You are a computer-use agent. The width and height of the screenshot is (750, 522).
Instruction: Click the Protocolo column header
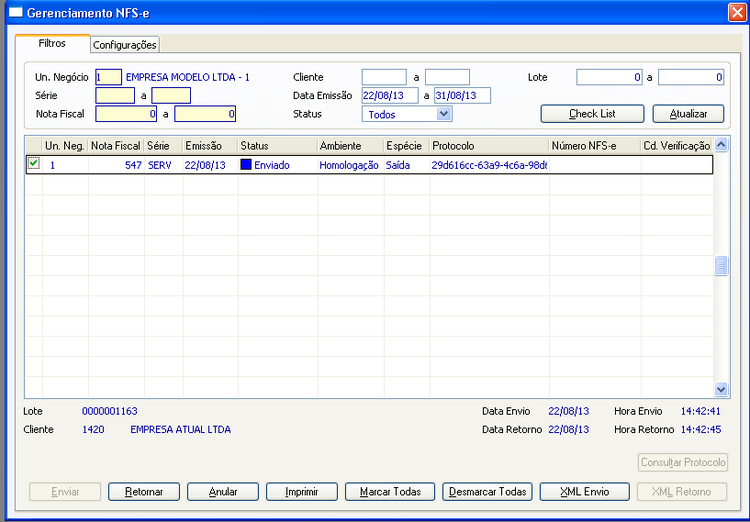[x=489, y=145]
